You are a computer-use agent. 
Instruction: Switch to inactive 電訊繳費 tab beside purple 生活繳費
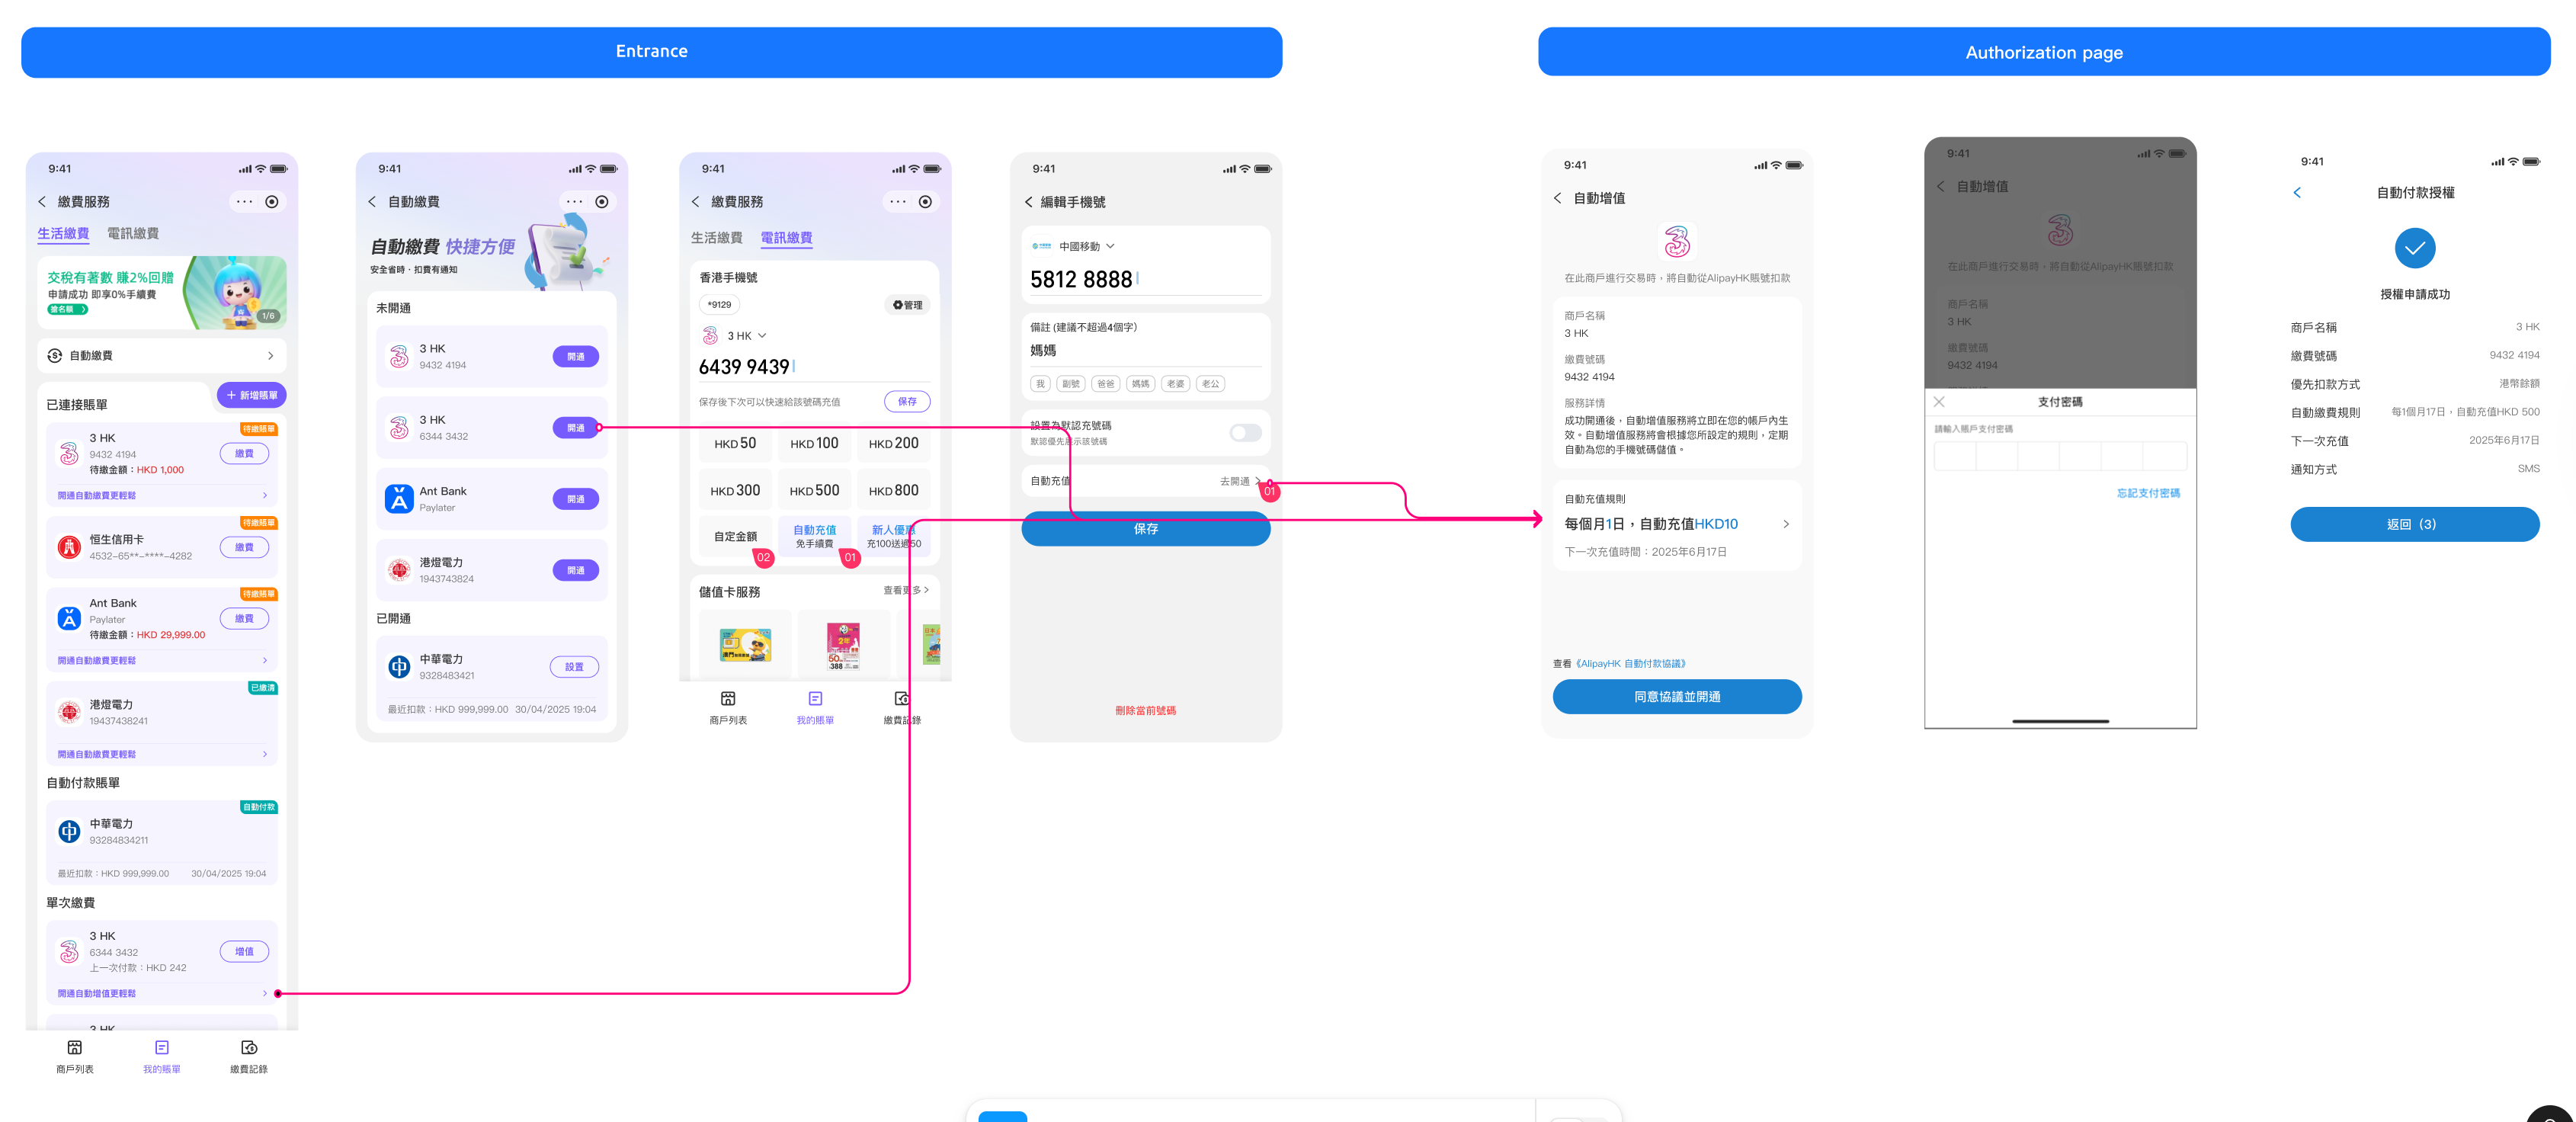[x=133, y=234]
